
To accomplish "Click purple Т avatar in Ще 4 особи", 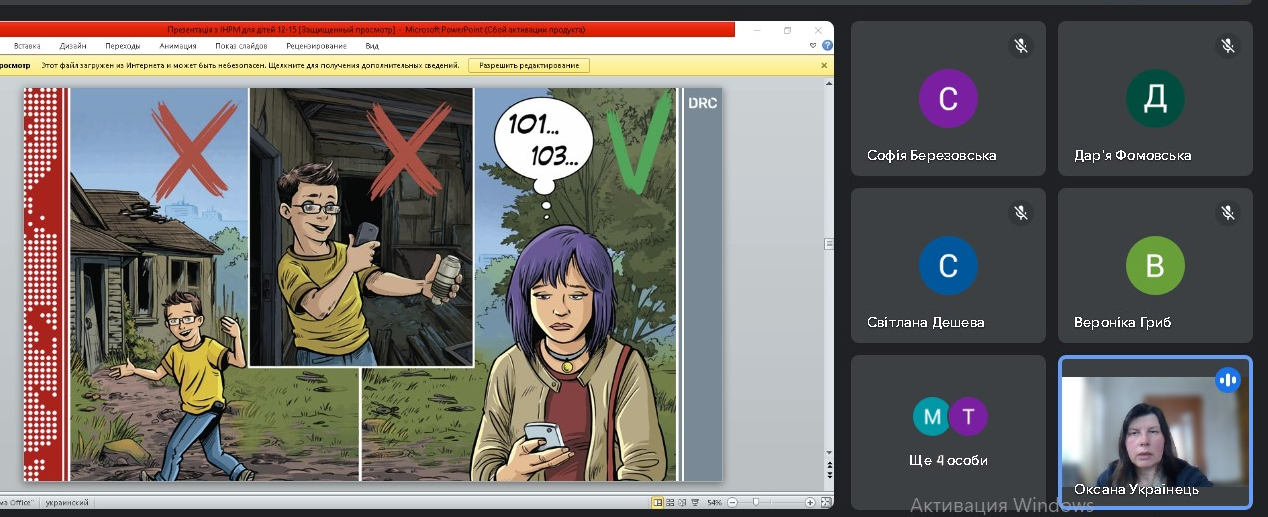I will click(x=968, y=416).
